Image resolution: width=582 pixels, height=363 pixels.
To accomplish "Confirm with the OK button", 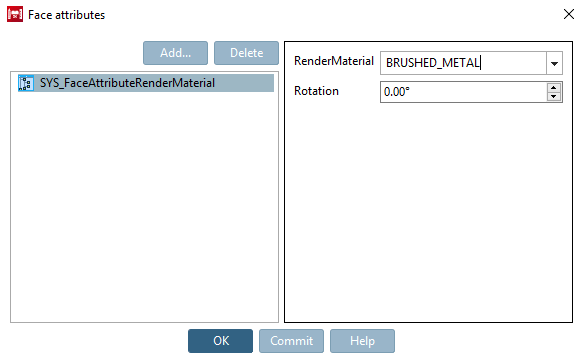I will pos(220,341).
